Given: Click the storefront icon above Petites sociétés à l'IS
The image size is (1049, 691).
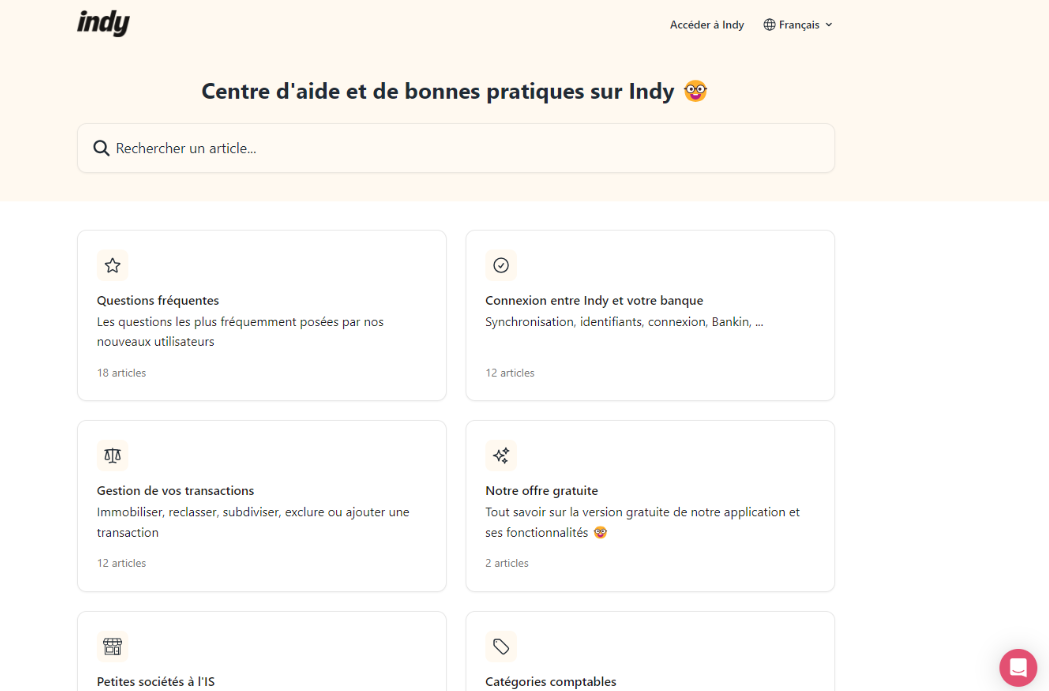Looking at the screenshot, I should tap(112, 646).
